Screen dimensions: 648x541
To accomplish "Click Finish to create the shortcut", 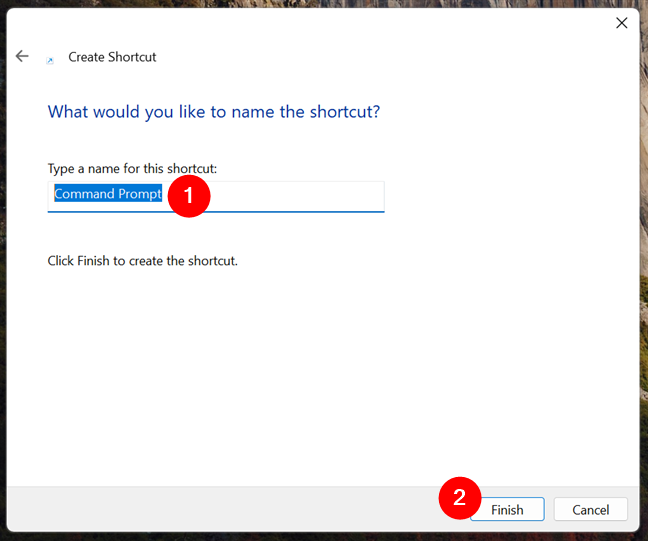I will pyautogui.click(x=507, y=509).
